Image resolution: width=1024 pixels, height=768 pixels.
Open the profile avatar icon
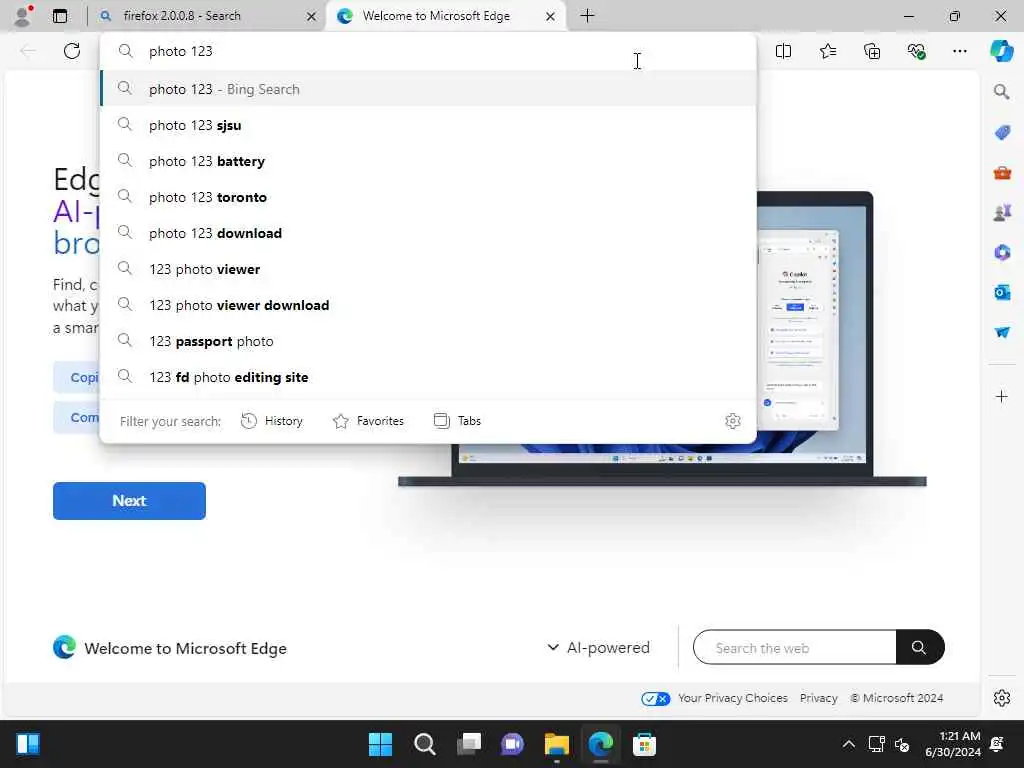tap(24, 16)
